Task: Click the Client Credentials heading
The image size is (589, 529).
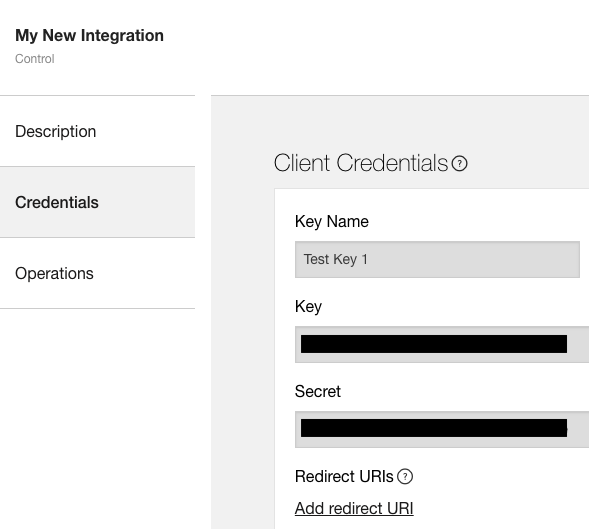Action: point(361,163)
